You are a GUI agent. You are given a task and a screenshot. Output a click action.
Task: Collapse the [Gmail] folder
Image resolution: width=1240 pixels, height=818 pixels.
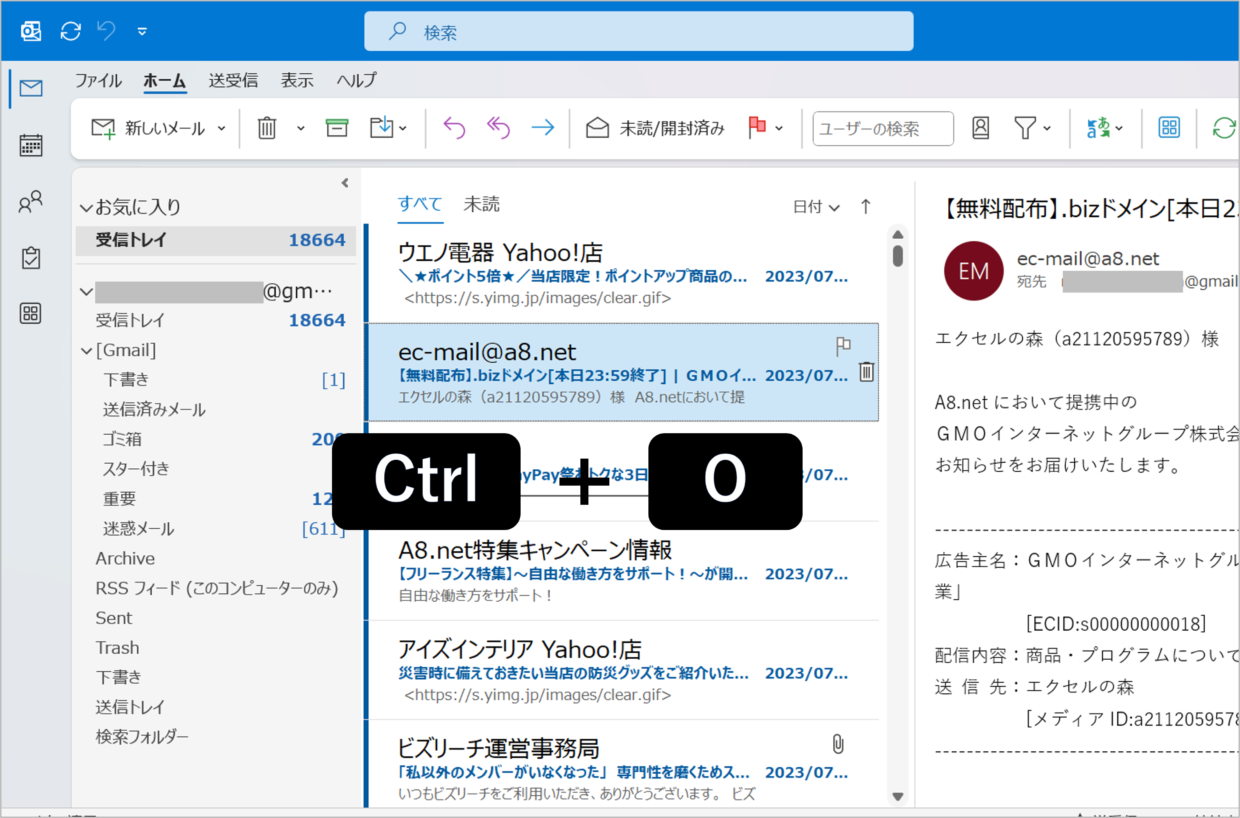(x=86, y=351)
